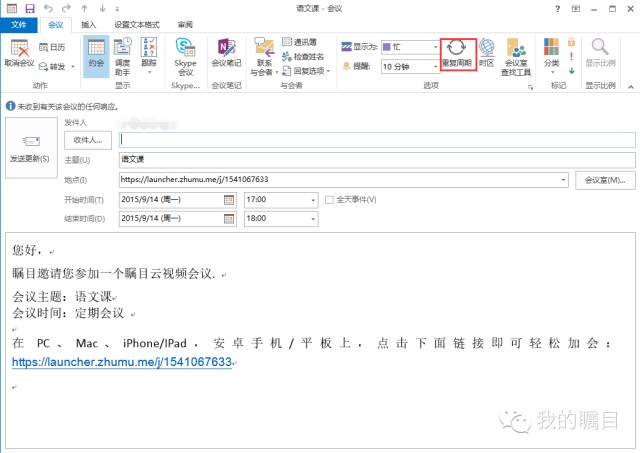Expand the Reminder 10 分钟 dropdown
Image resolution: width=640 pixels, height=453 pixels.
coord(435,67)
